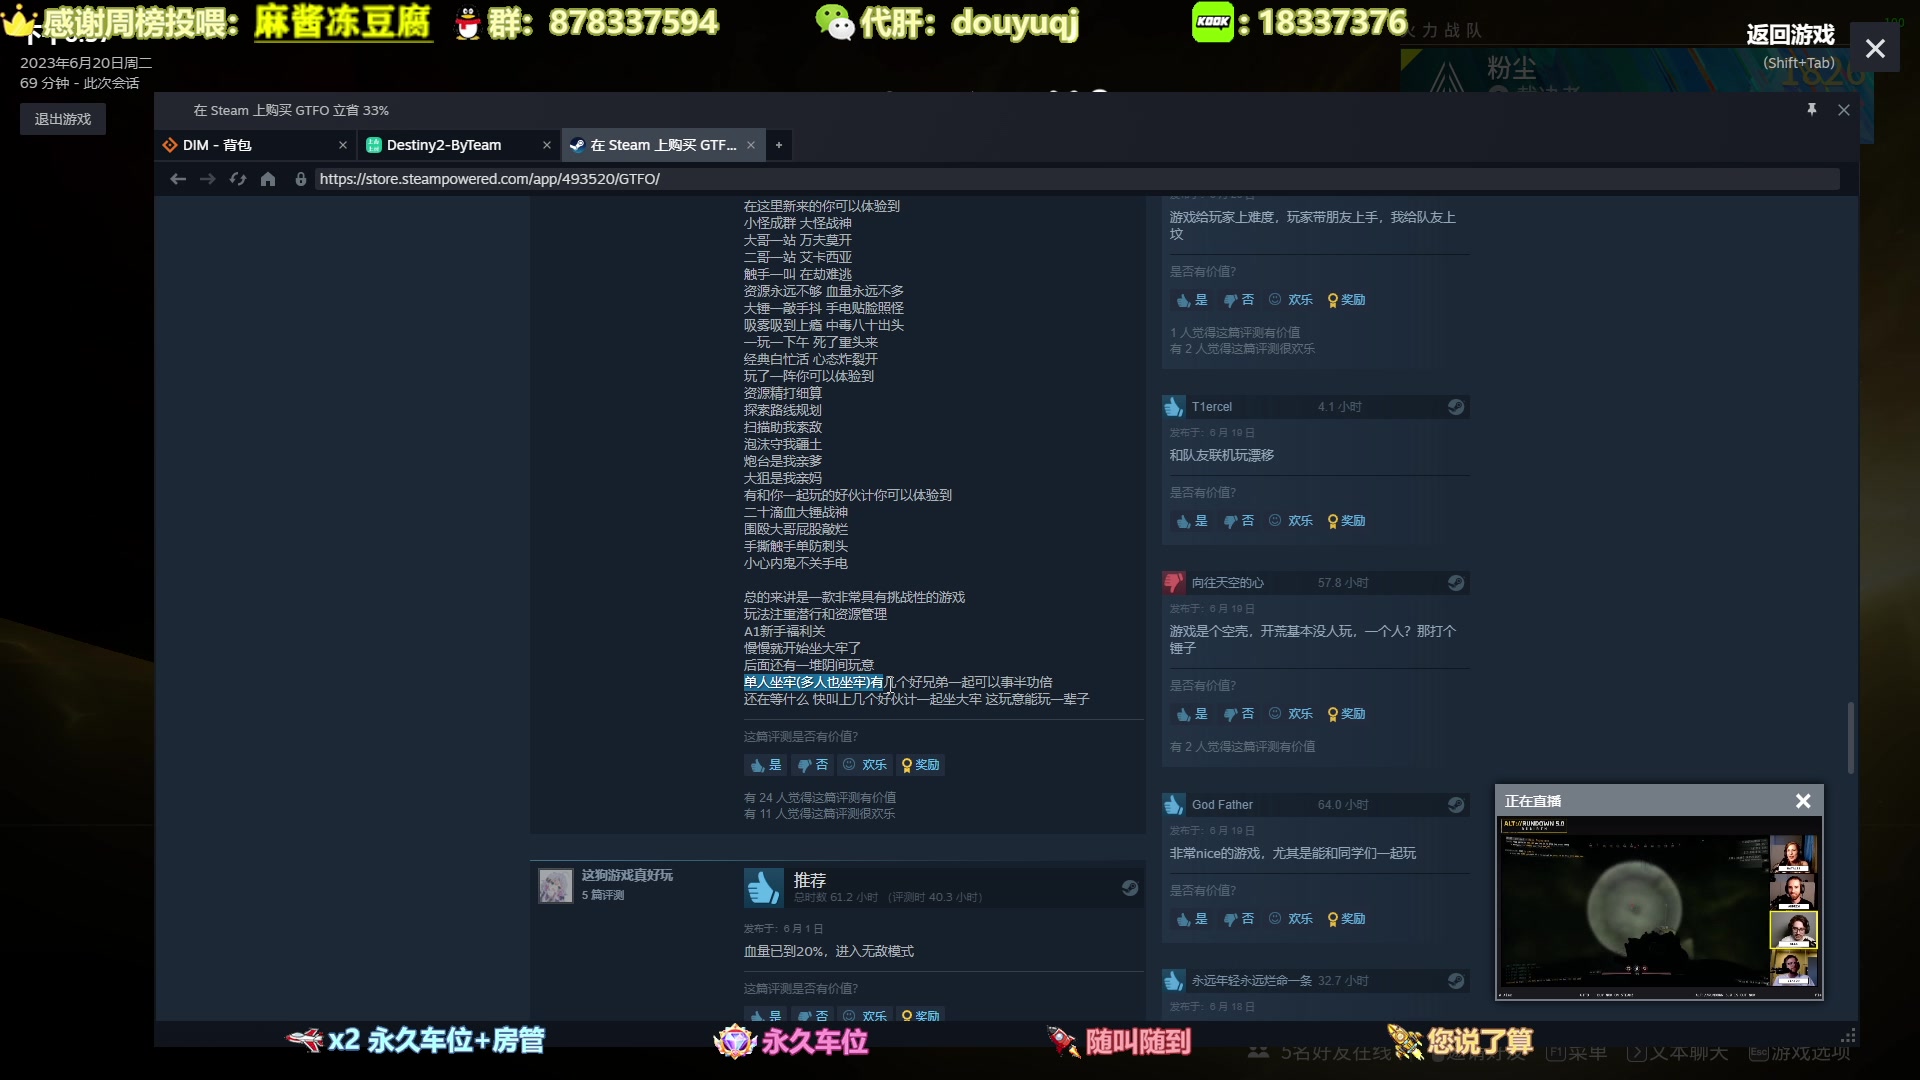Click Steam client icon on T1ercel's review

click(x=1456, y=407)
